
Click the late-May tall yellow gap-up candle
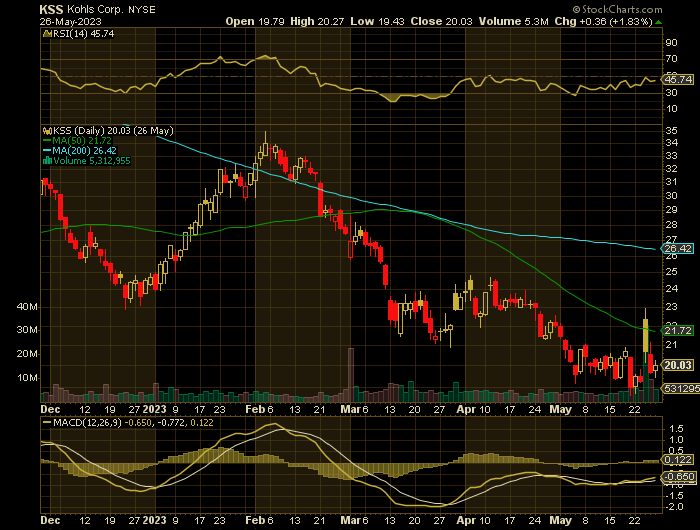click(x=645, y=335)
